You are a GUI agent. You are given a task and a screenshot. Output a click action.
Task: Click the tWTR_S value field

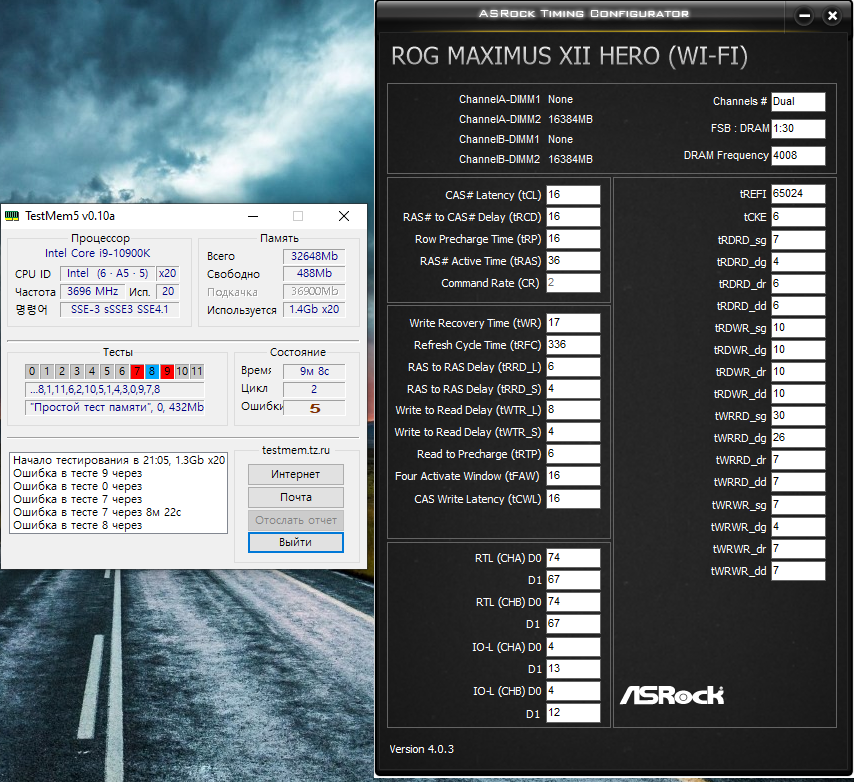(573, 432)
